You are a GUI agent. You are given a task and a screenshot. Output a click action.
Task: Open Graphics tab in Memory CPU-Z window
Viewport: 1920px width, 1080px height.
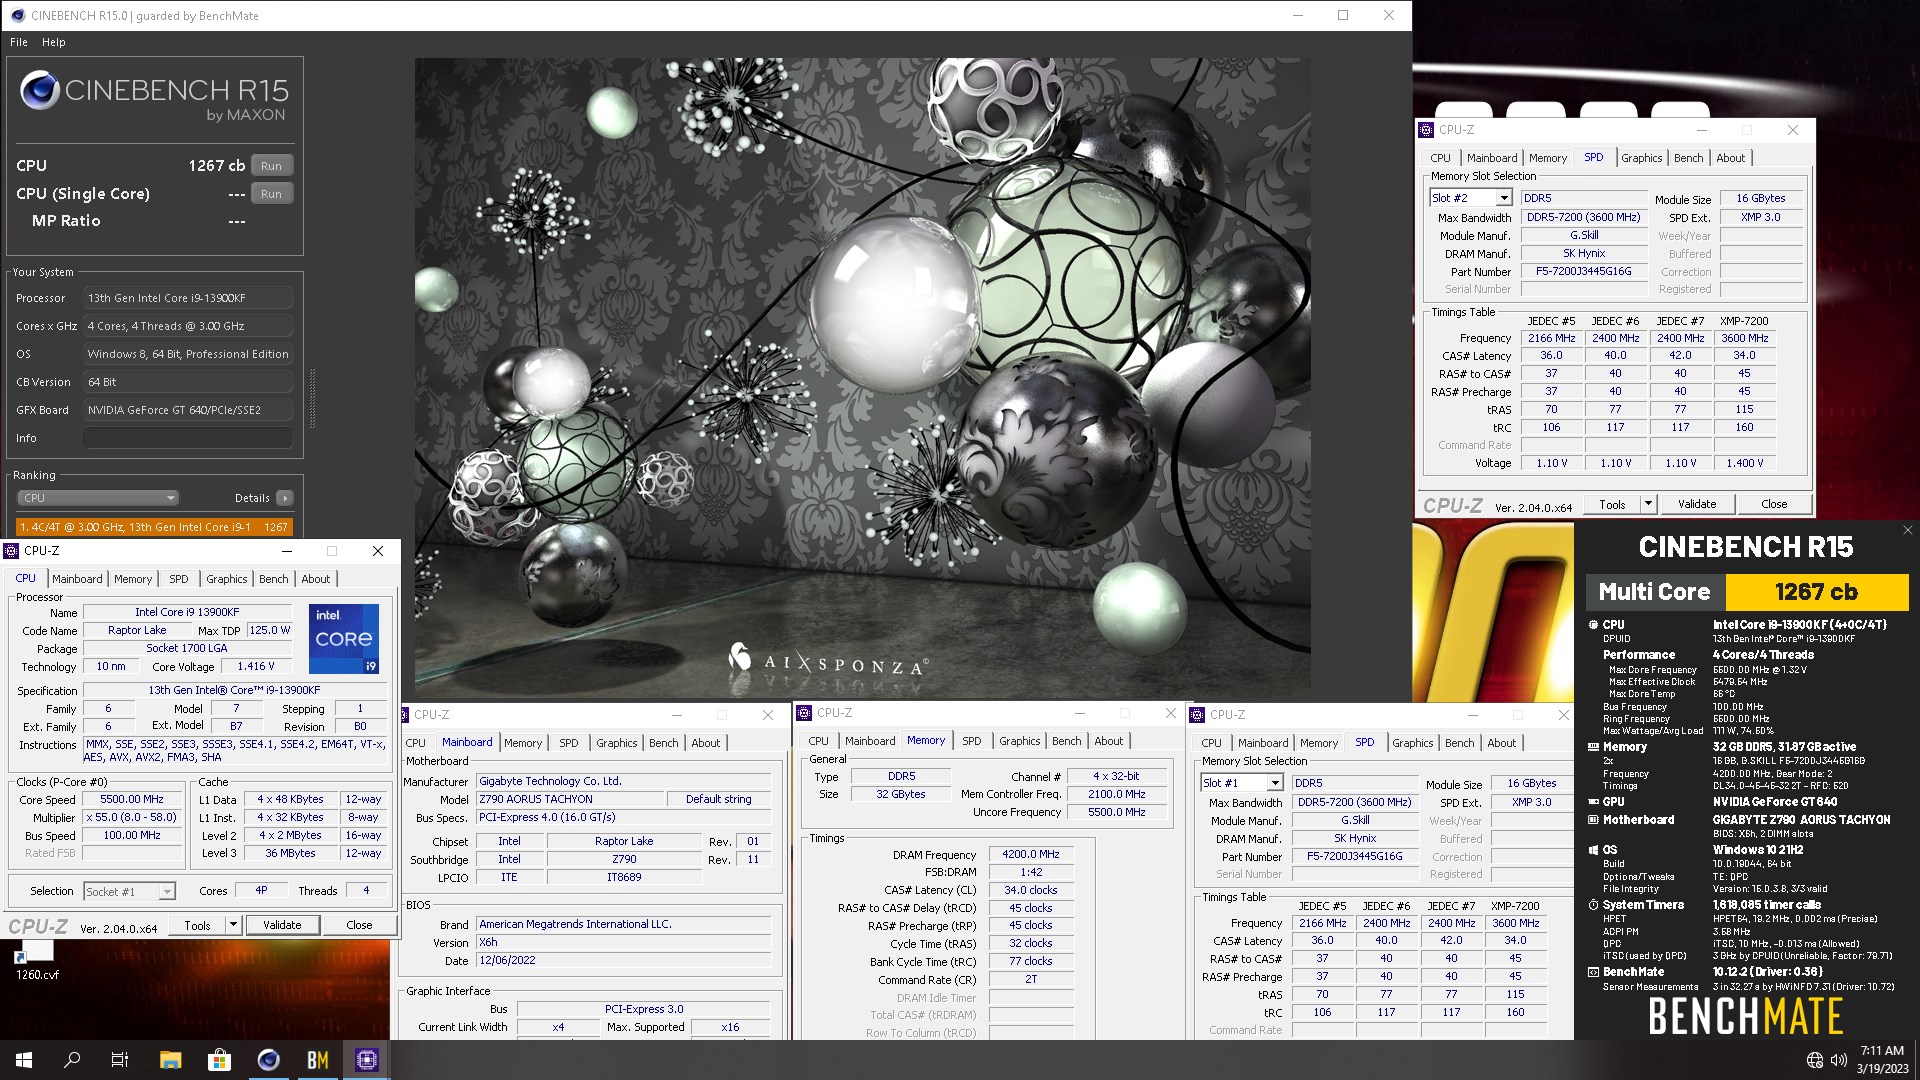pos(1019,741)
